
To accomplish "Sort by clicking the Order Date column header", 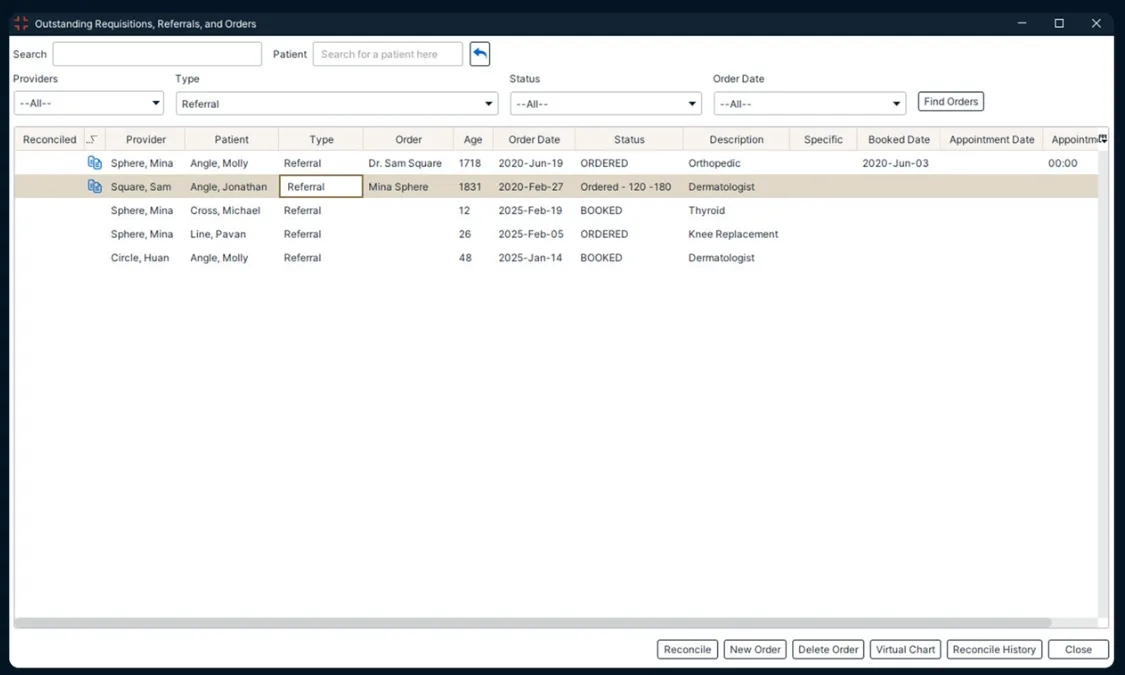I will tap(533, 139).
